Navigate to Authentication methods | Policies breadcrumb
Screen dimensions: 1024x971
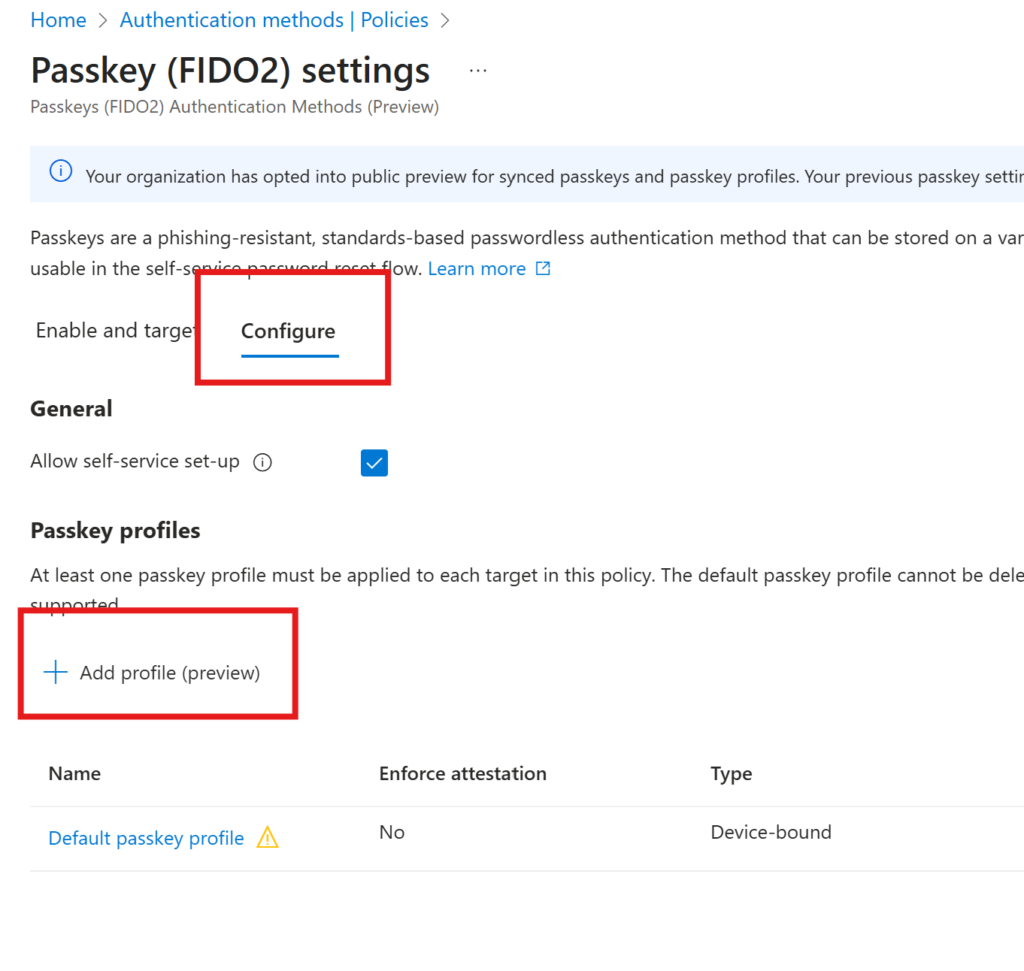click(274, 20)
